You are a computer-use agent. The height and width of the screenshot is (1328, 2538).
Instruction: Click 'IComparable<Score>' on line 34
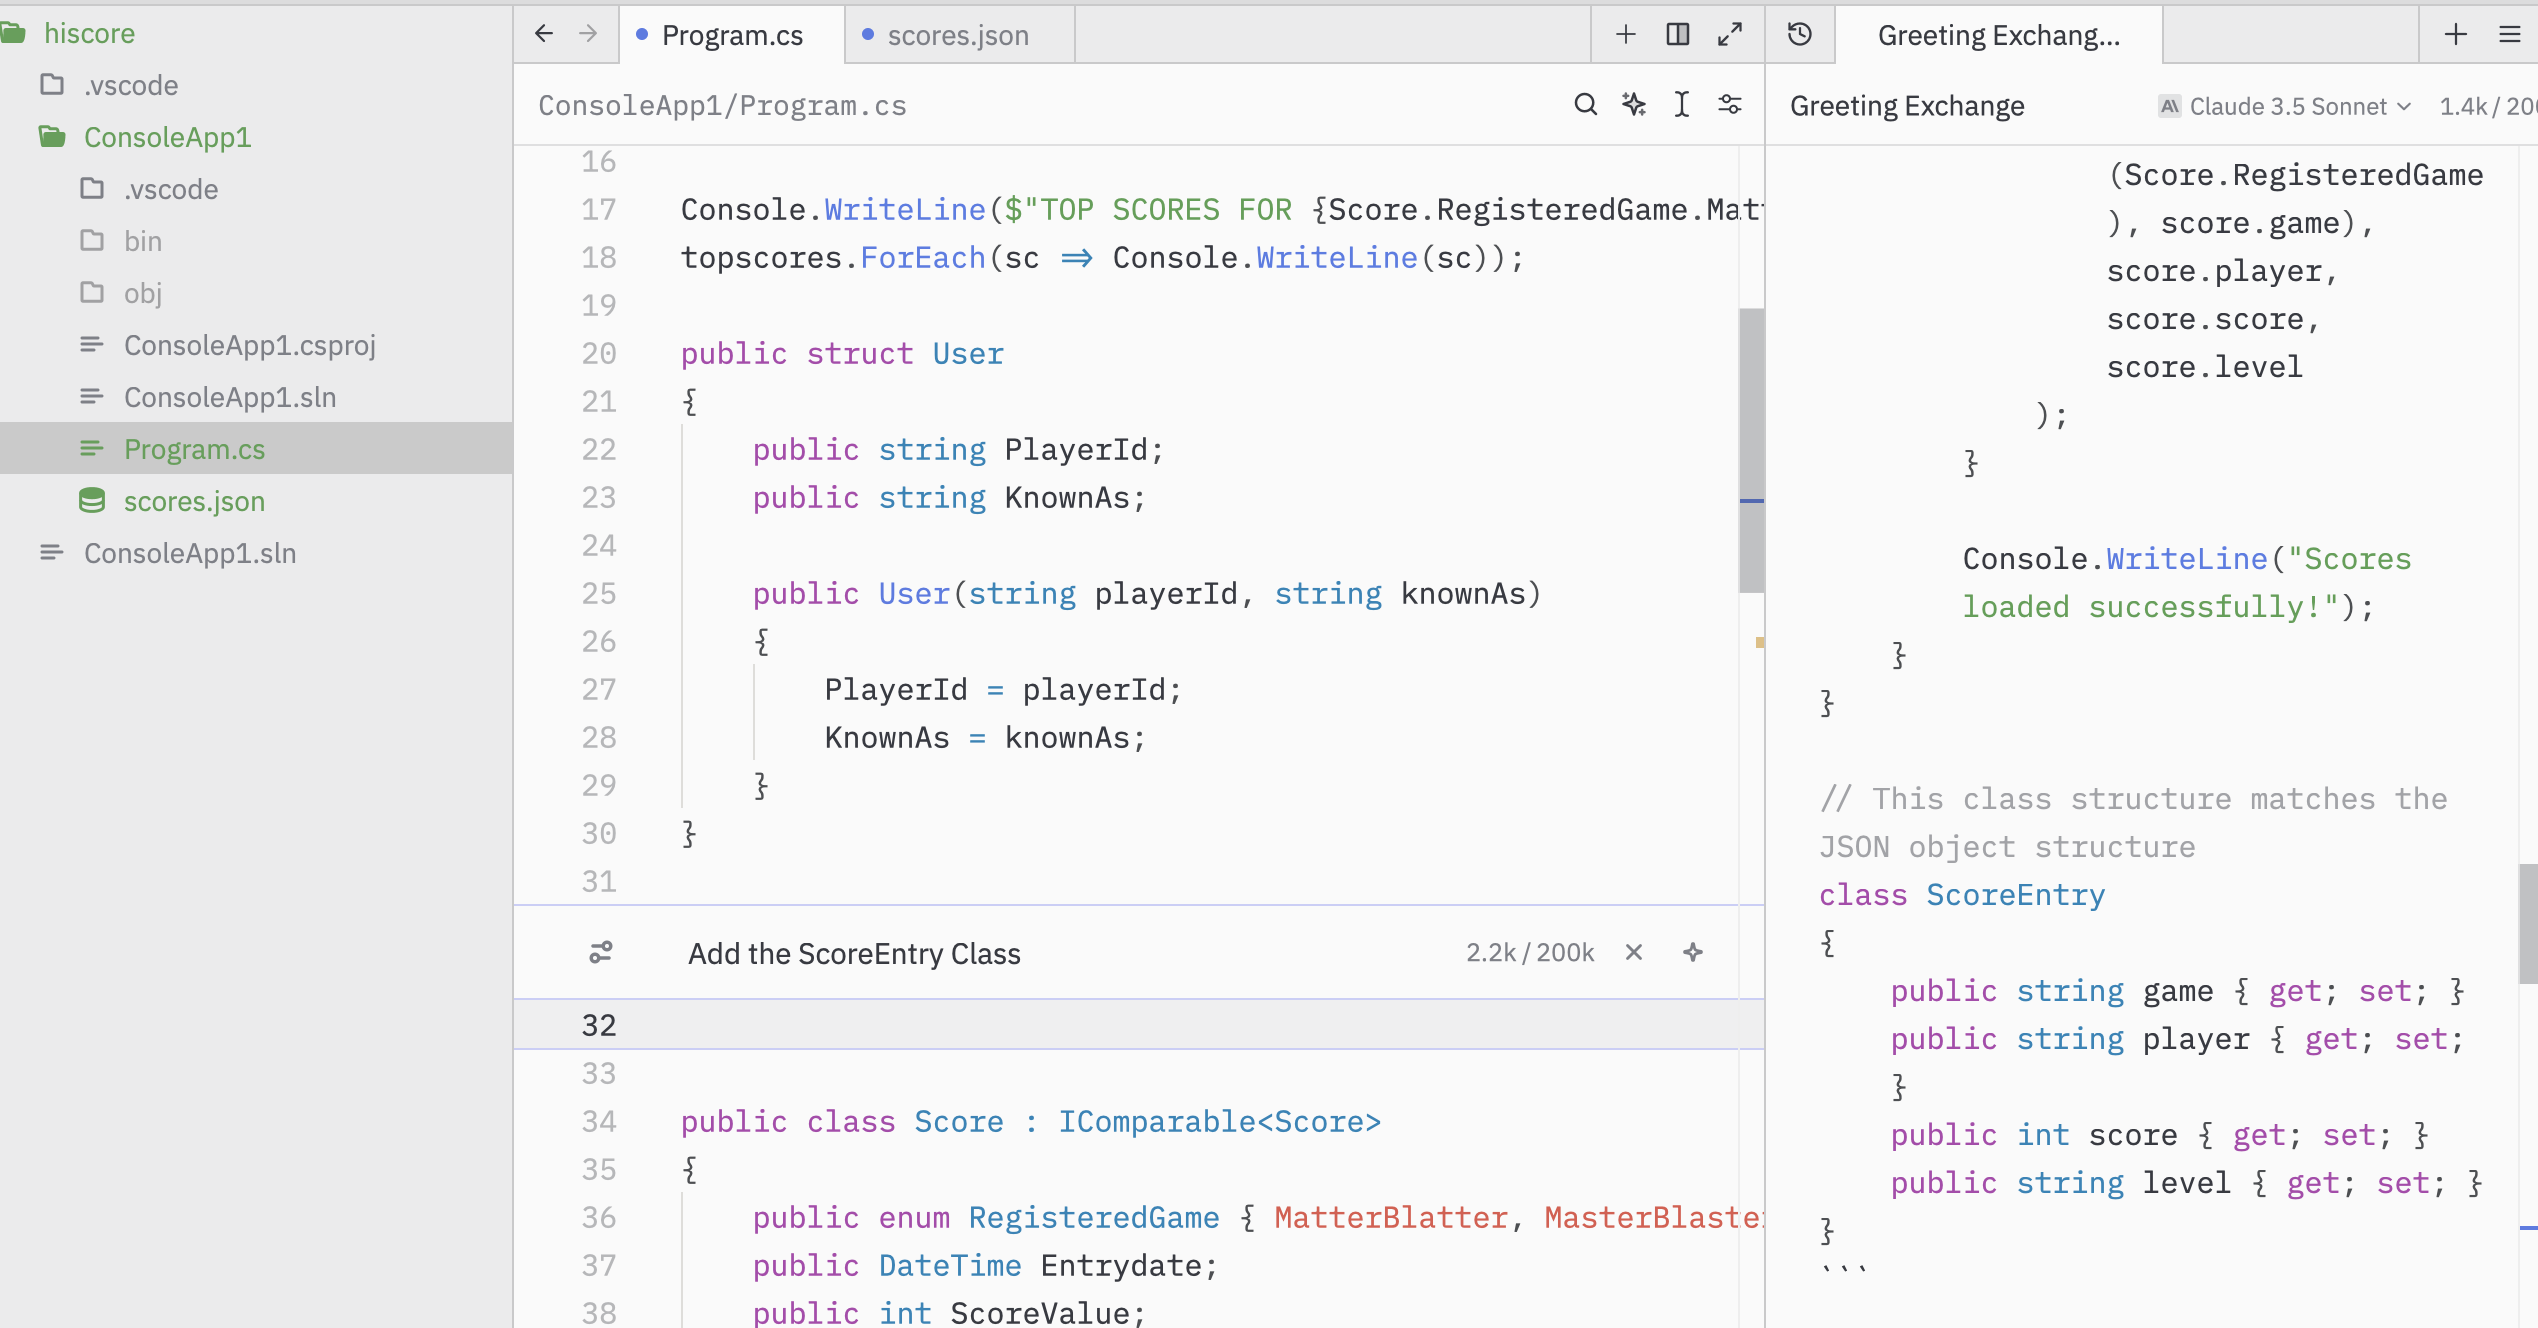coord(1219,1121)
